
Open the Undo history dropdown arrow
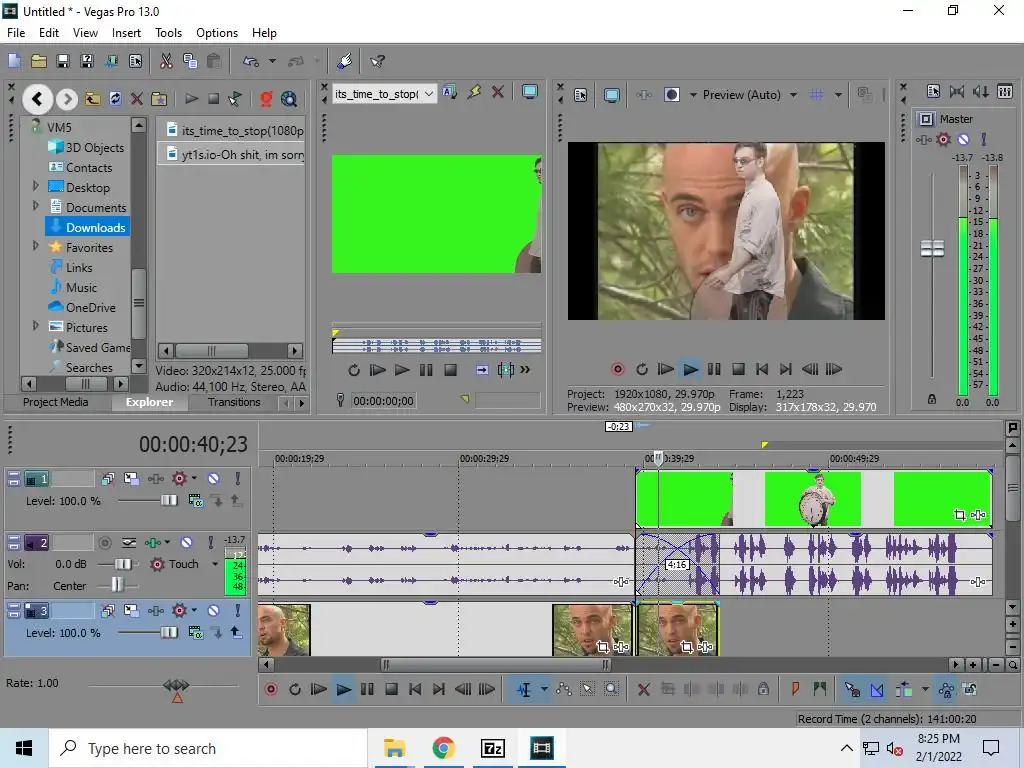pyautogui.click(x=272, y=61)
